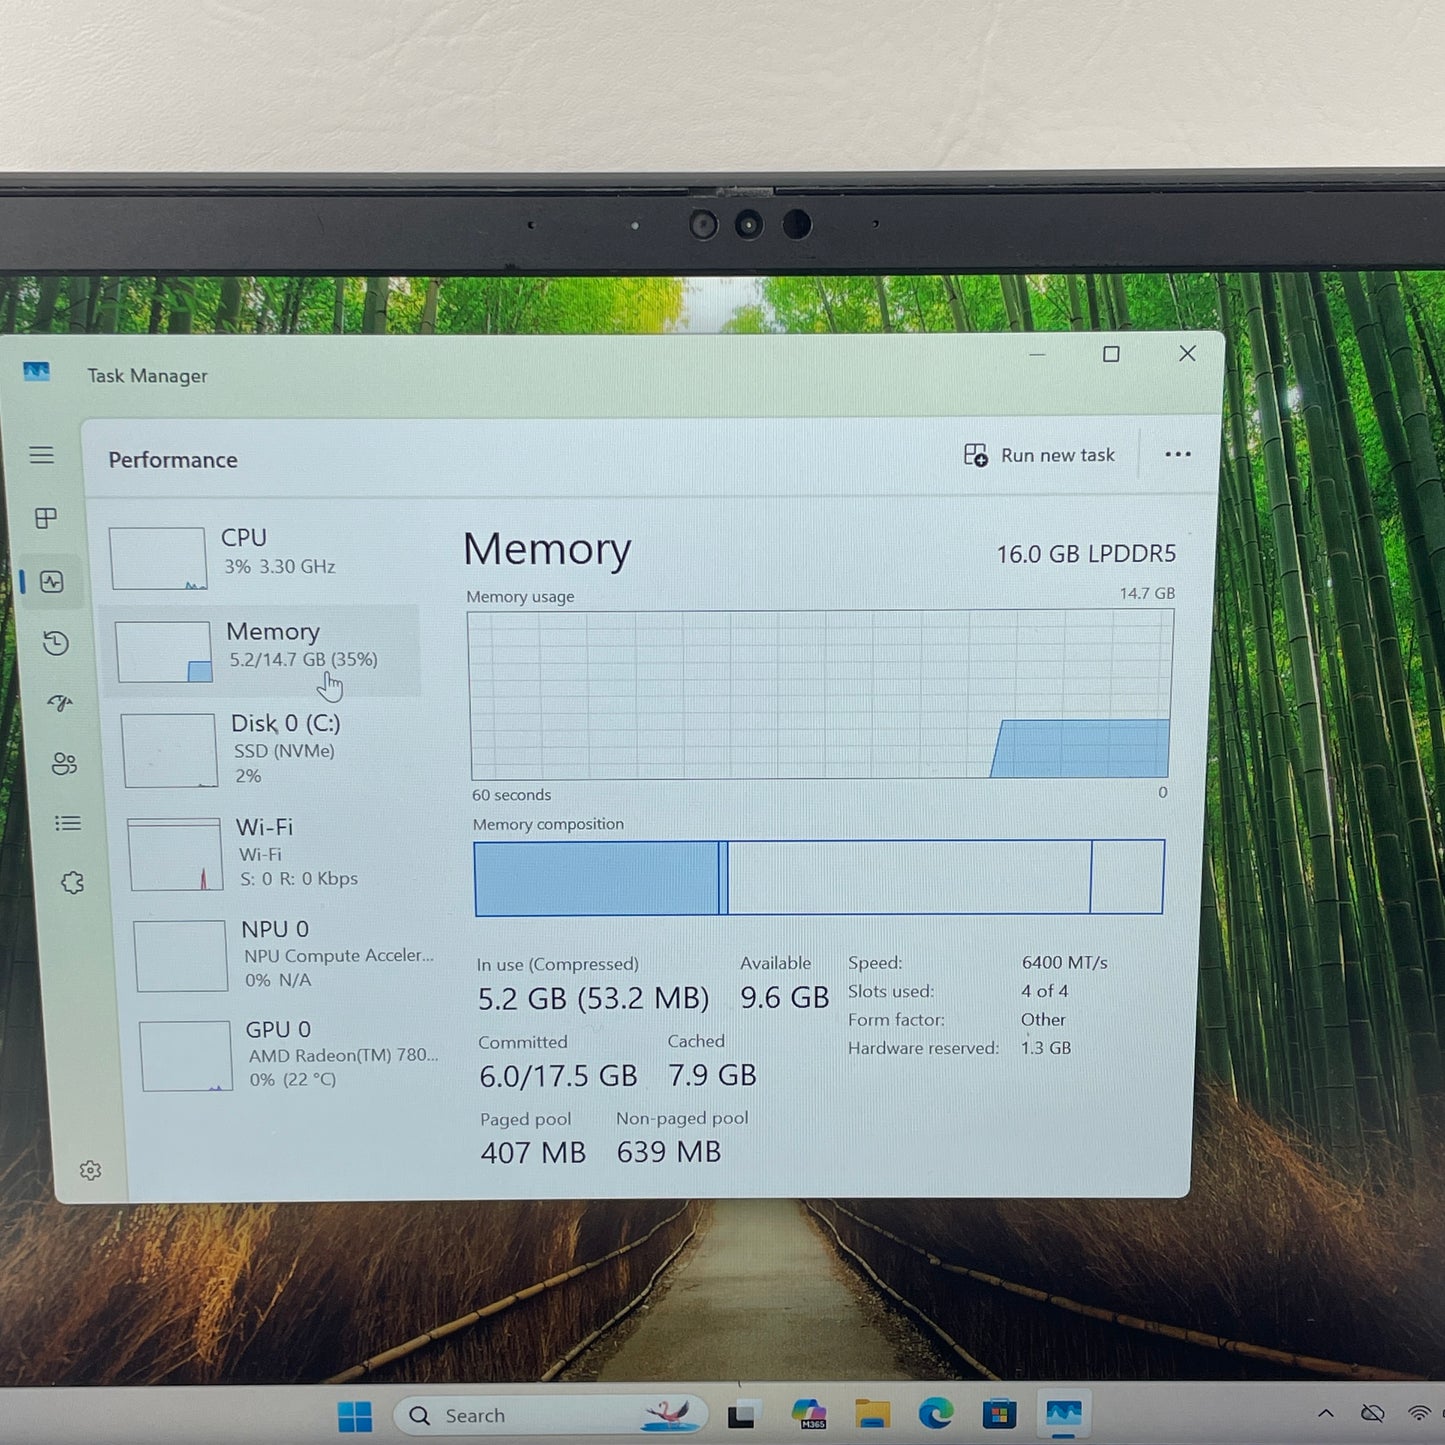Open the Services icon in sidebar
Screen dimensions: 1445x1445
tap(72, 883)
